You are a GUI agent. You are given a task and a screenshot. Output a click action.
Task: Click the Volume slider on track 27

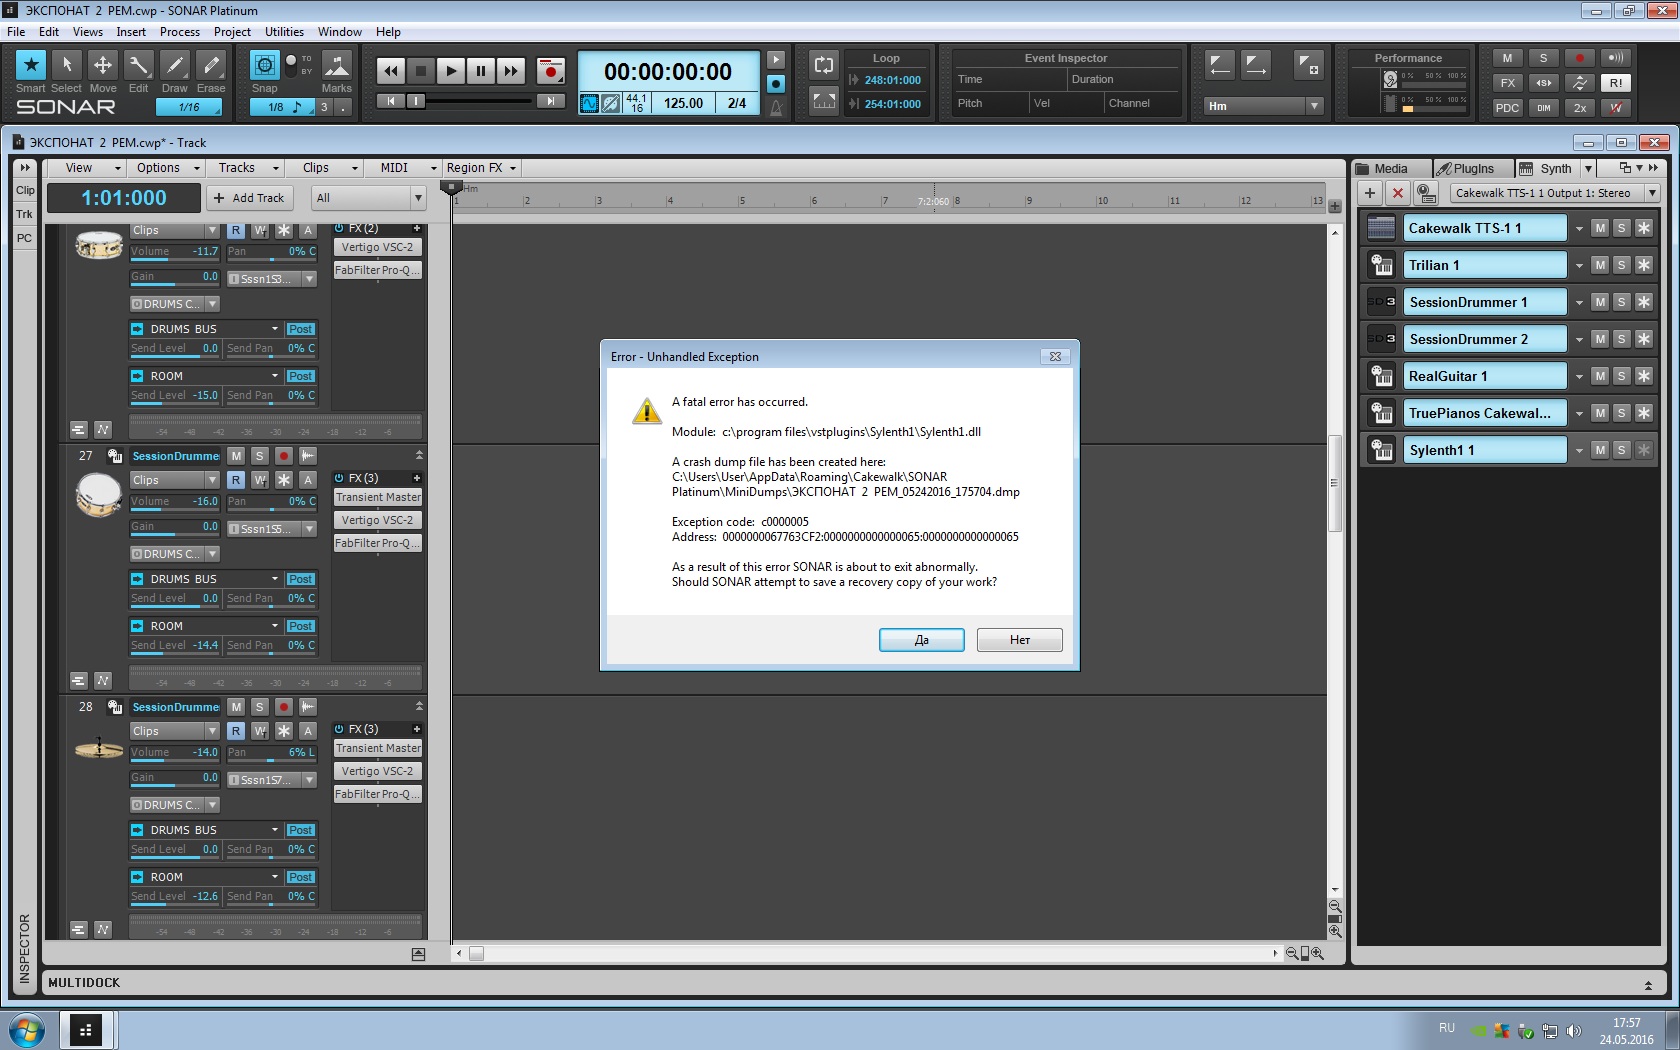point(174,502)
